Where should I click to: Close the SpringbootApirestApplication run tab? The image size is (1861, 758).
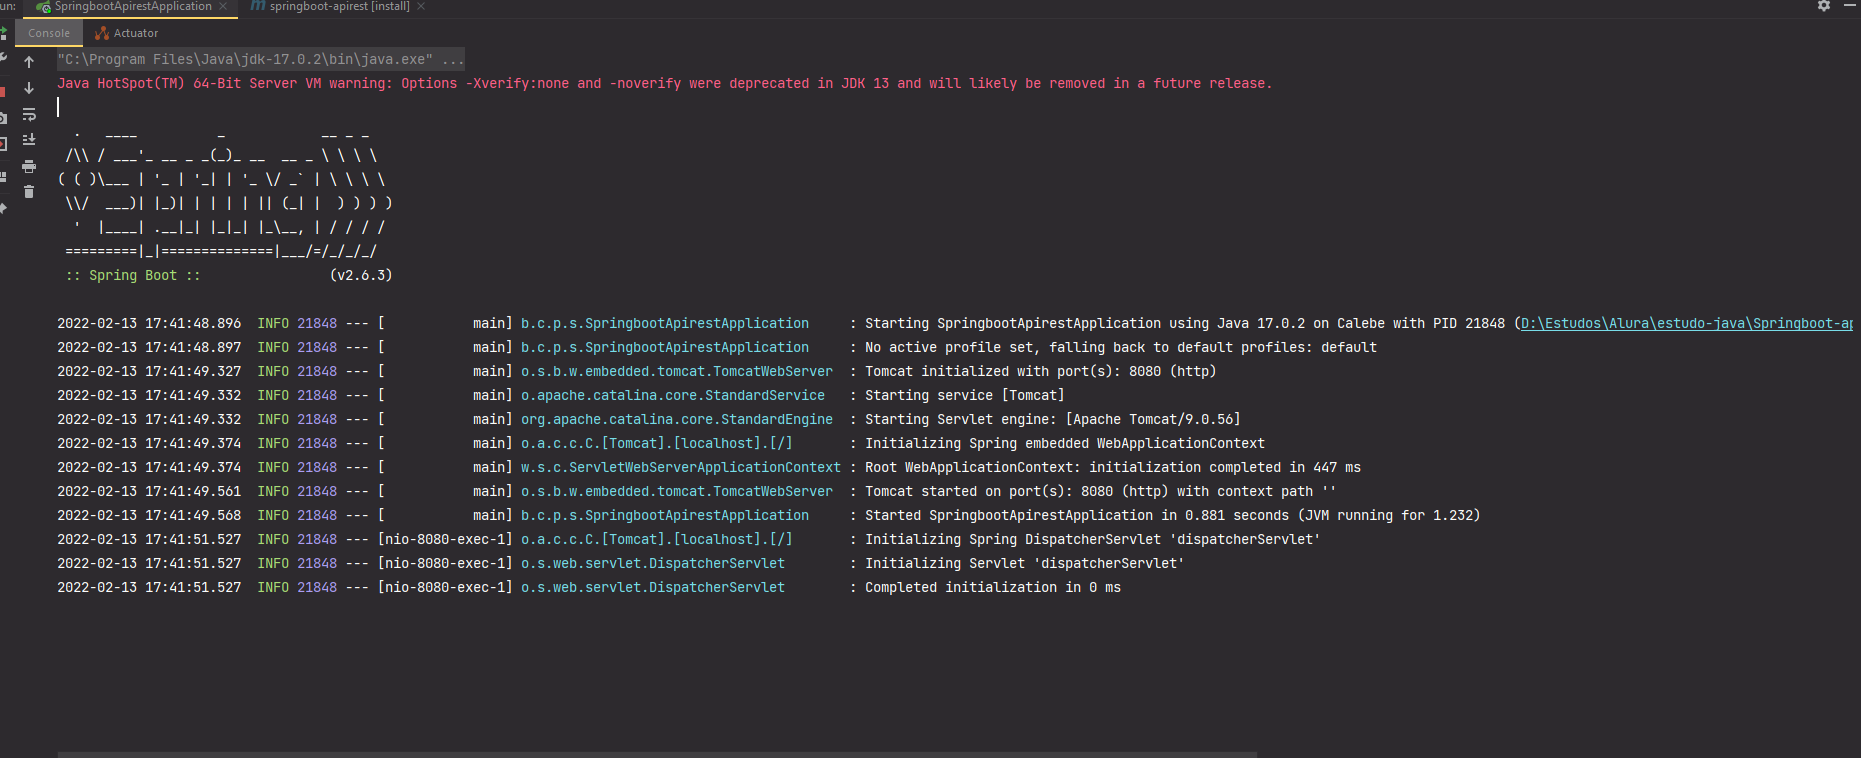[x=223, y=6]
